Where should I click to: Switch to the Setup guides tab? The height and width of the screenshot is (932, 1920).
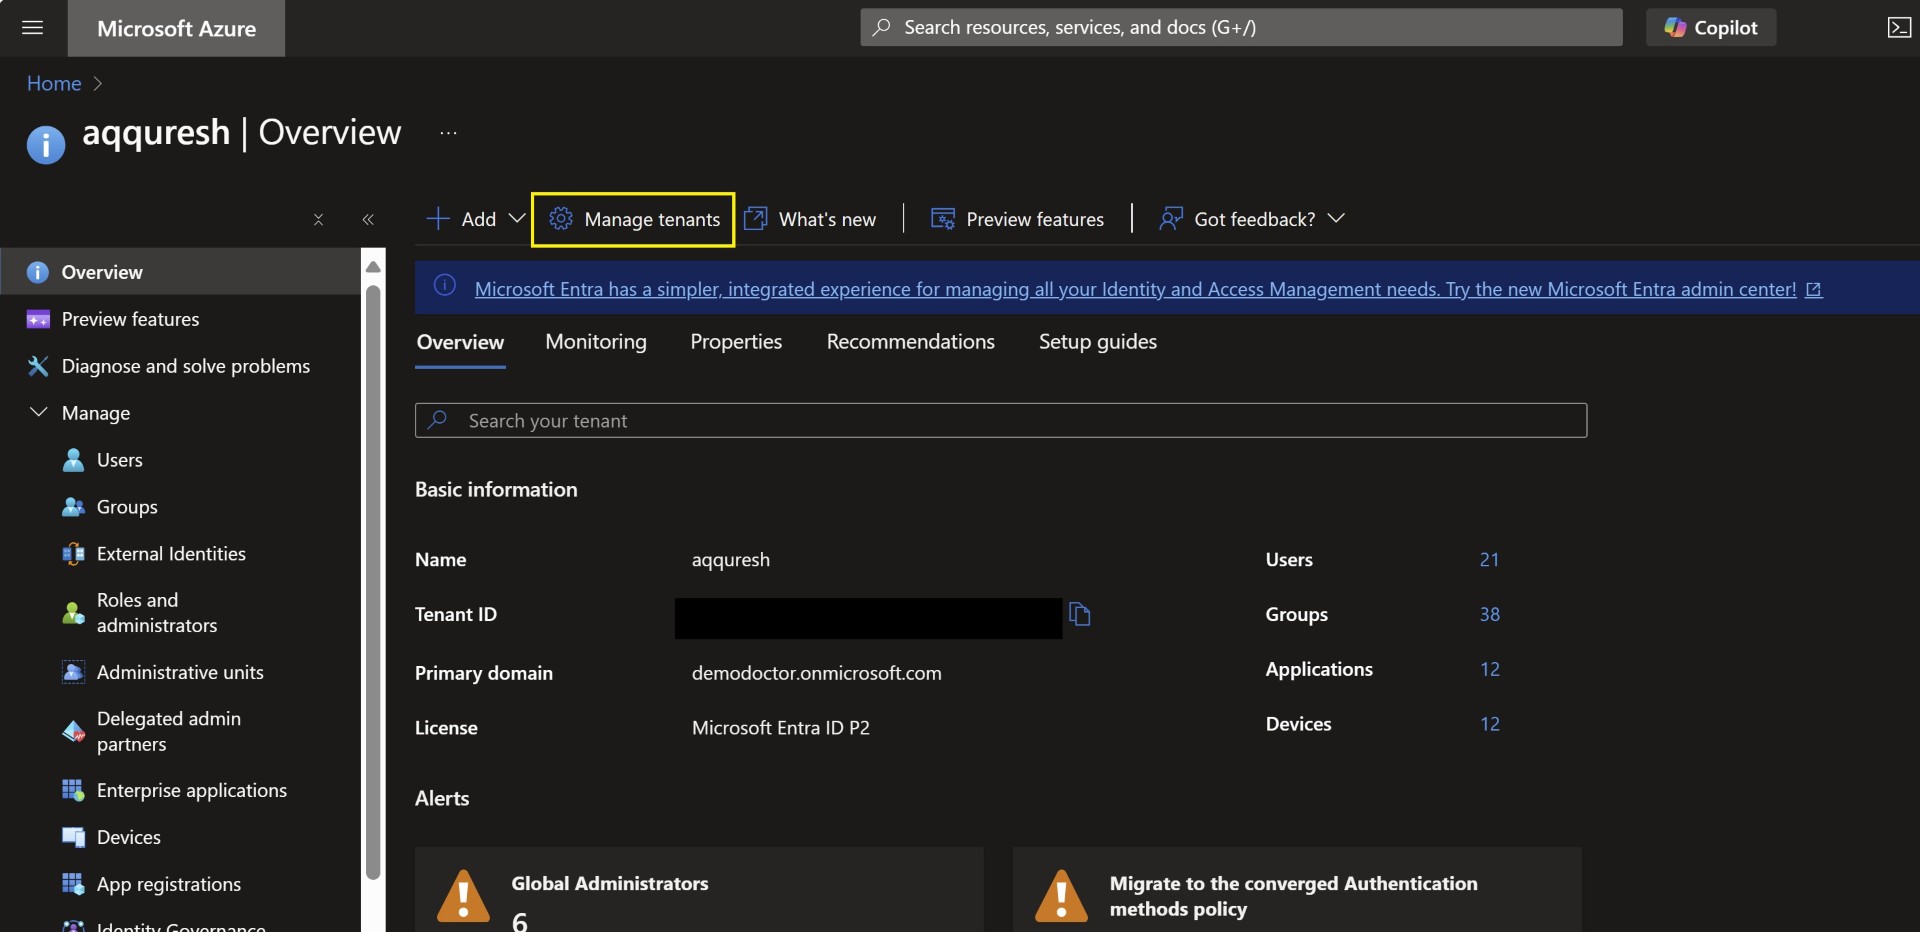tap(1097, 342)
